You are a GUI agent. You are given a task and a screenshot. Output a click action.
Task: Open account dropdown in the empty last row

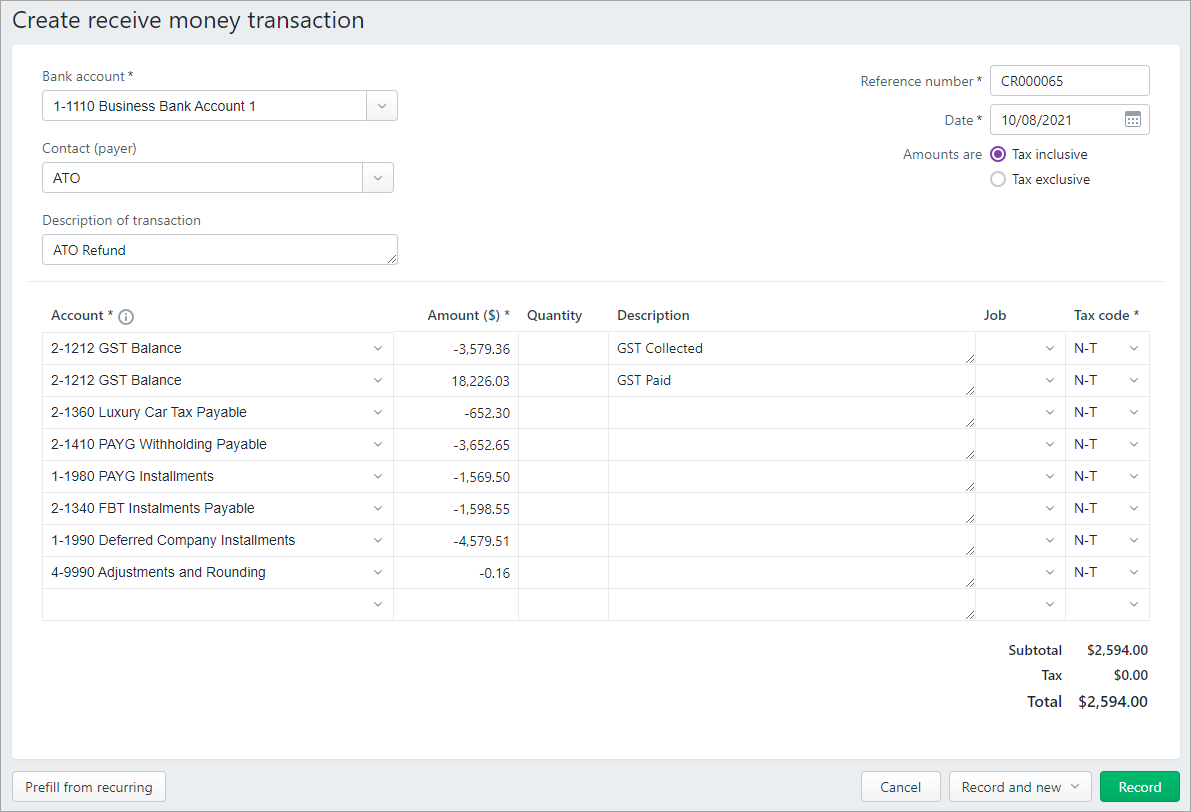click(378, 605)
